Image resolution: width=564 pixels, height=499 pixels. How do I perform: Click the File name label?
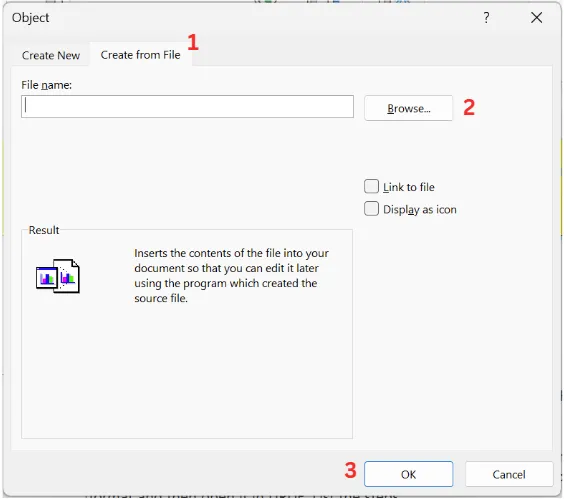(x=46, y=85)
